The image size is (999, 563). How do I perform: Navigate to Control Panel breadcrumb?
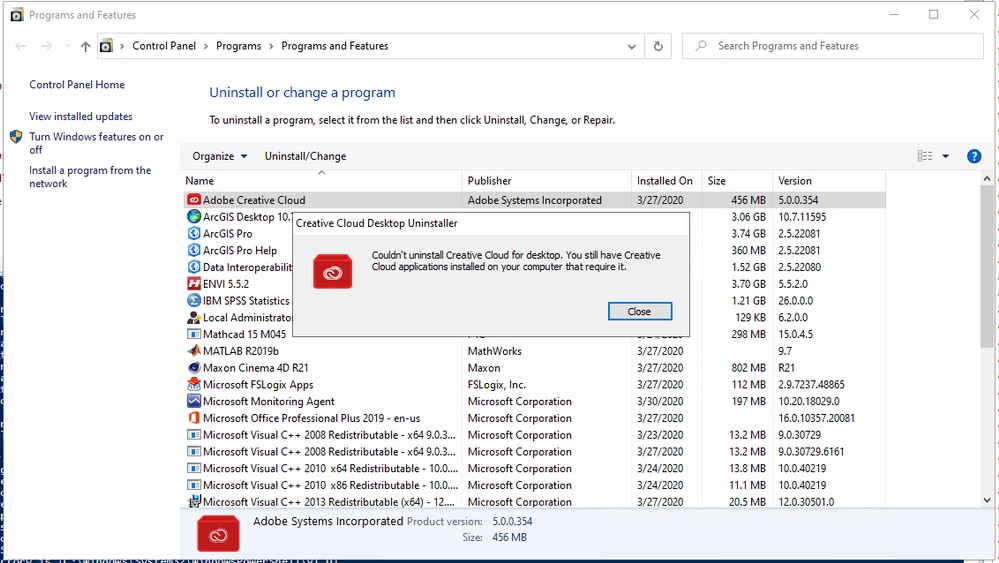point(164,46)
